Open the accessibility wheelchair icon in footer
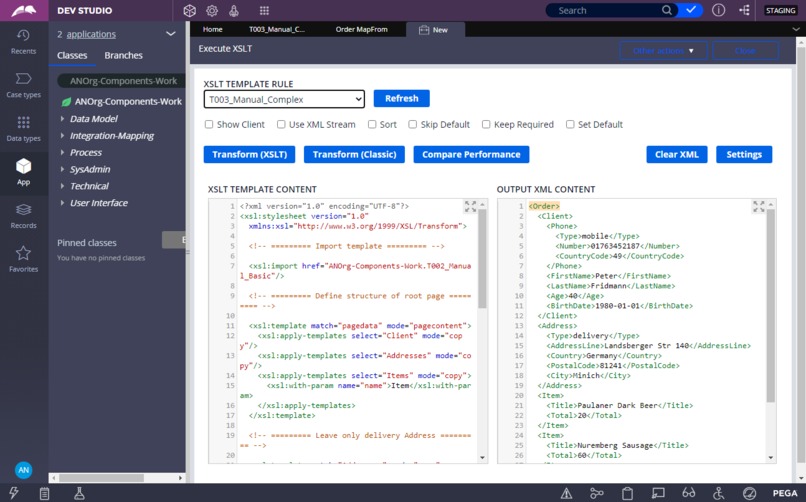Screen dimensions: 806x502 [x=719, y=494]
